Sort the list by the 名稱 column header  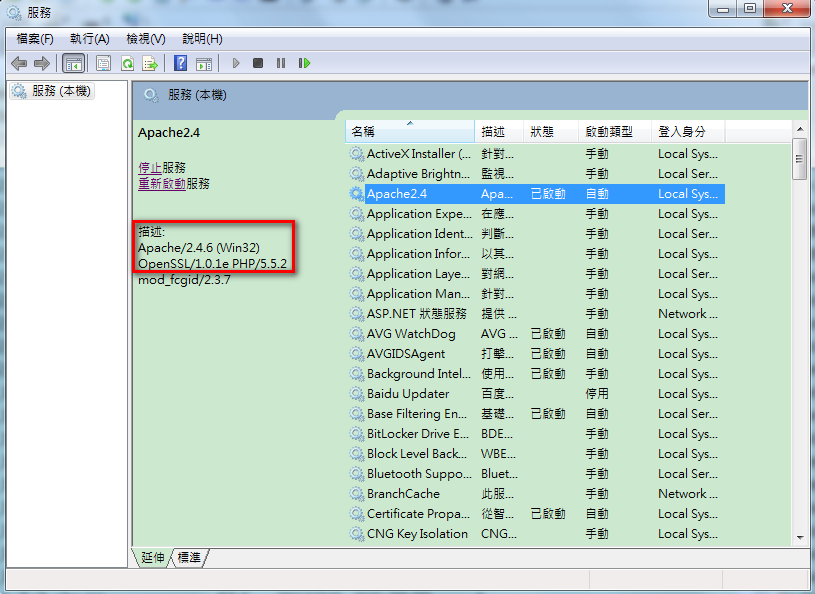coord(410,131)
